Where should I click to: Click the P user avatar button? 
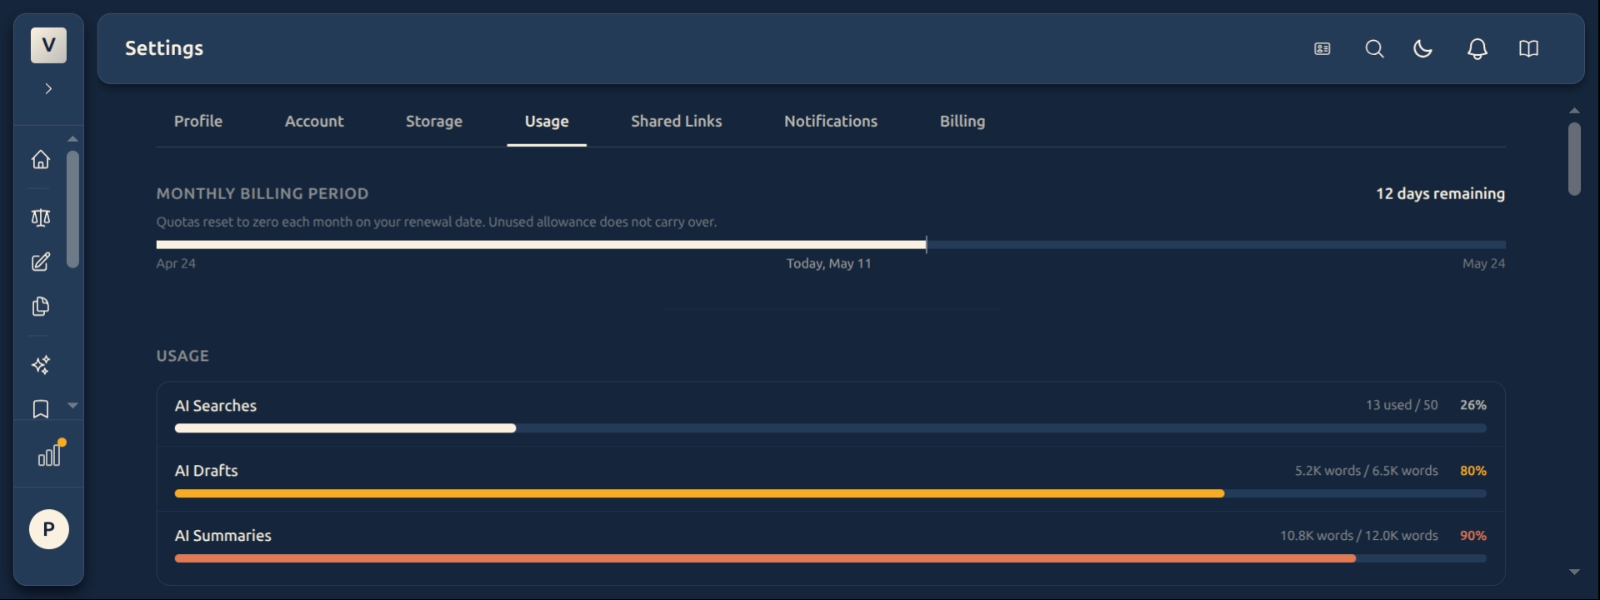click(48, 529)
